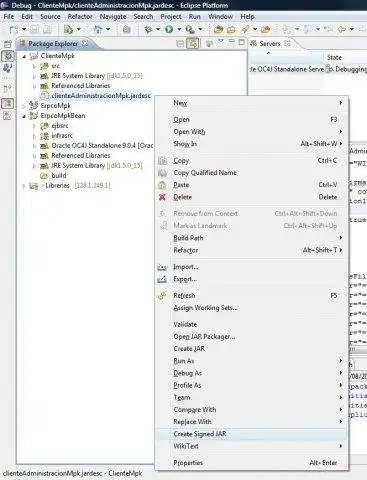Open the Team submenu

(252, 397)
